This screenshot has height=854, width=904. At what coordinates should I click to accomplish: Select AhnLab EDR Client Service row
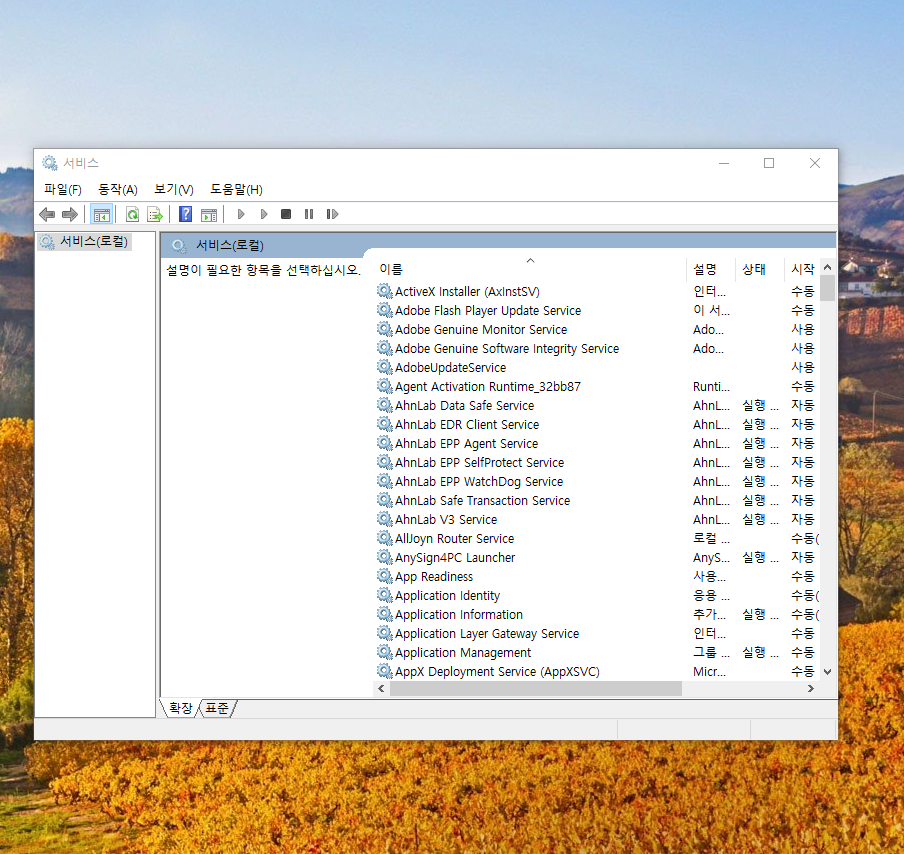pyautogui.click(x=597, y=424)
